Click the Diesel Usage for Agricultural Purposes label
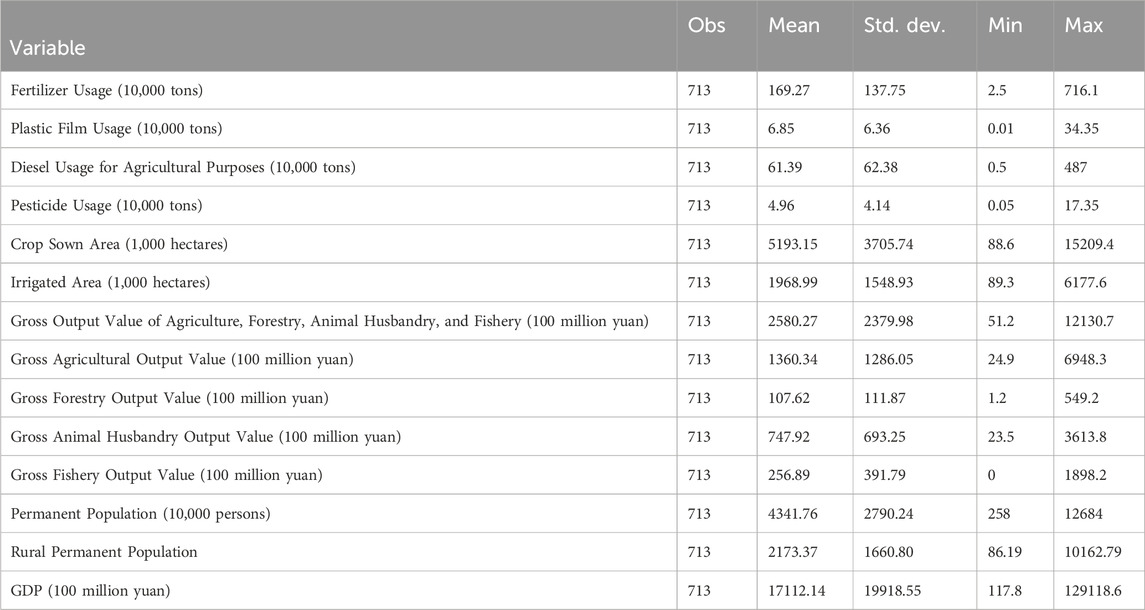The height and width of the screenshot is (610, 1145). coord(183,167)
